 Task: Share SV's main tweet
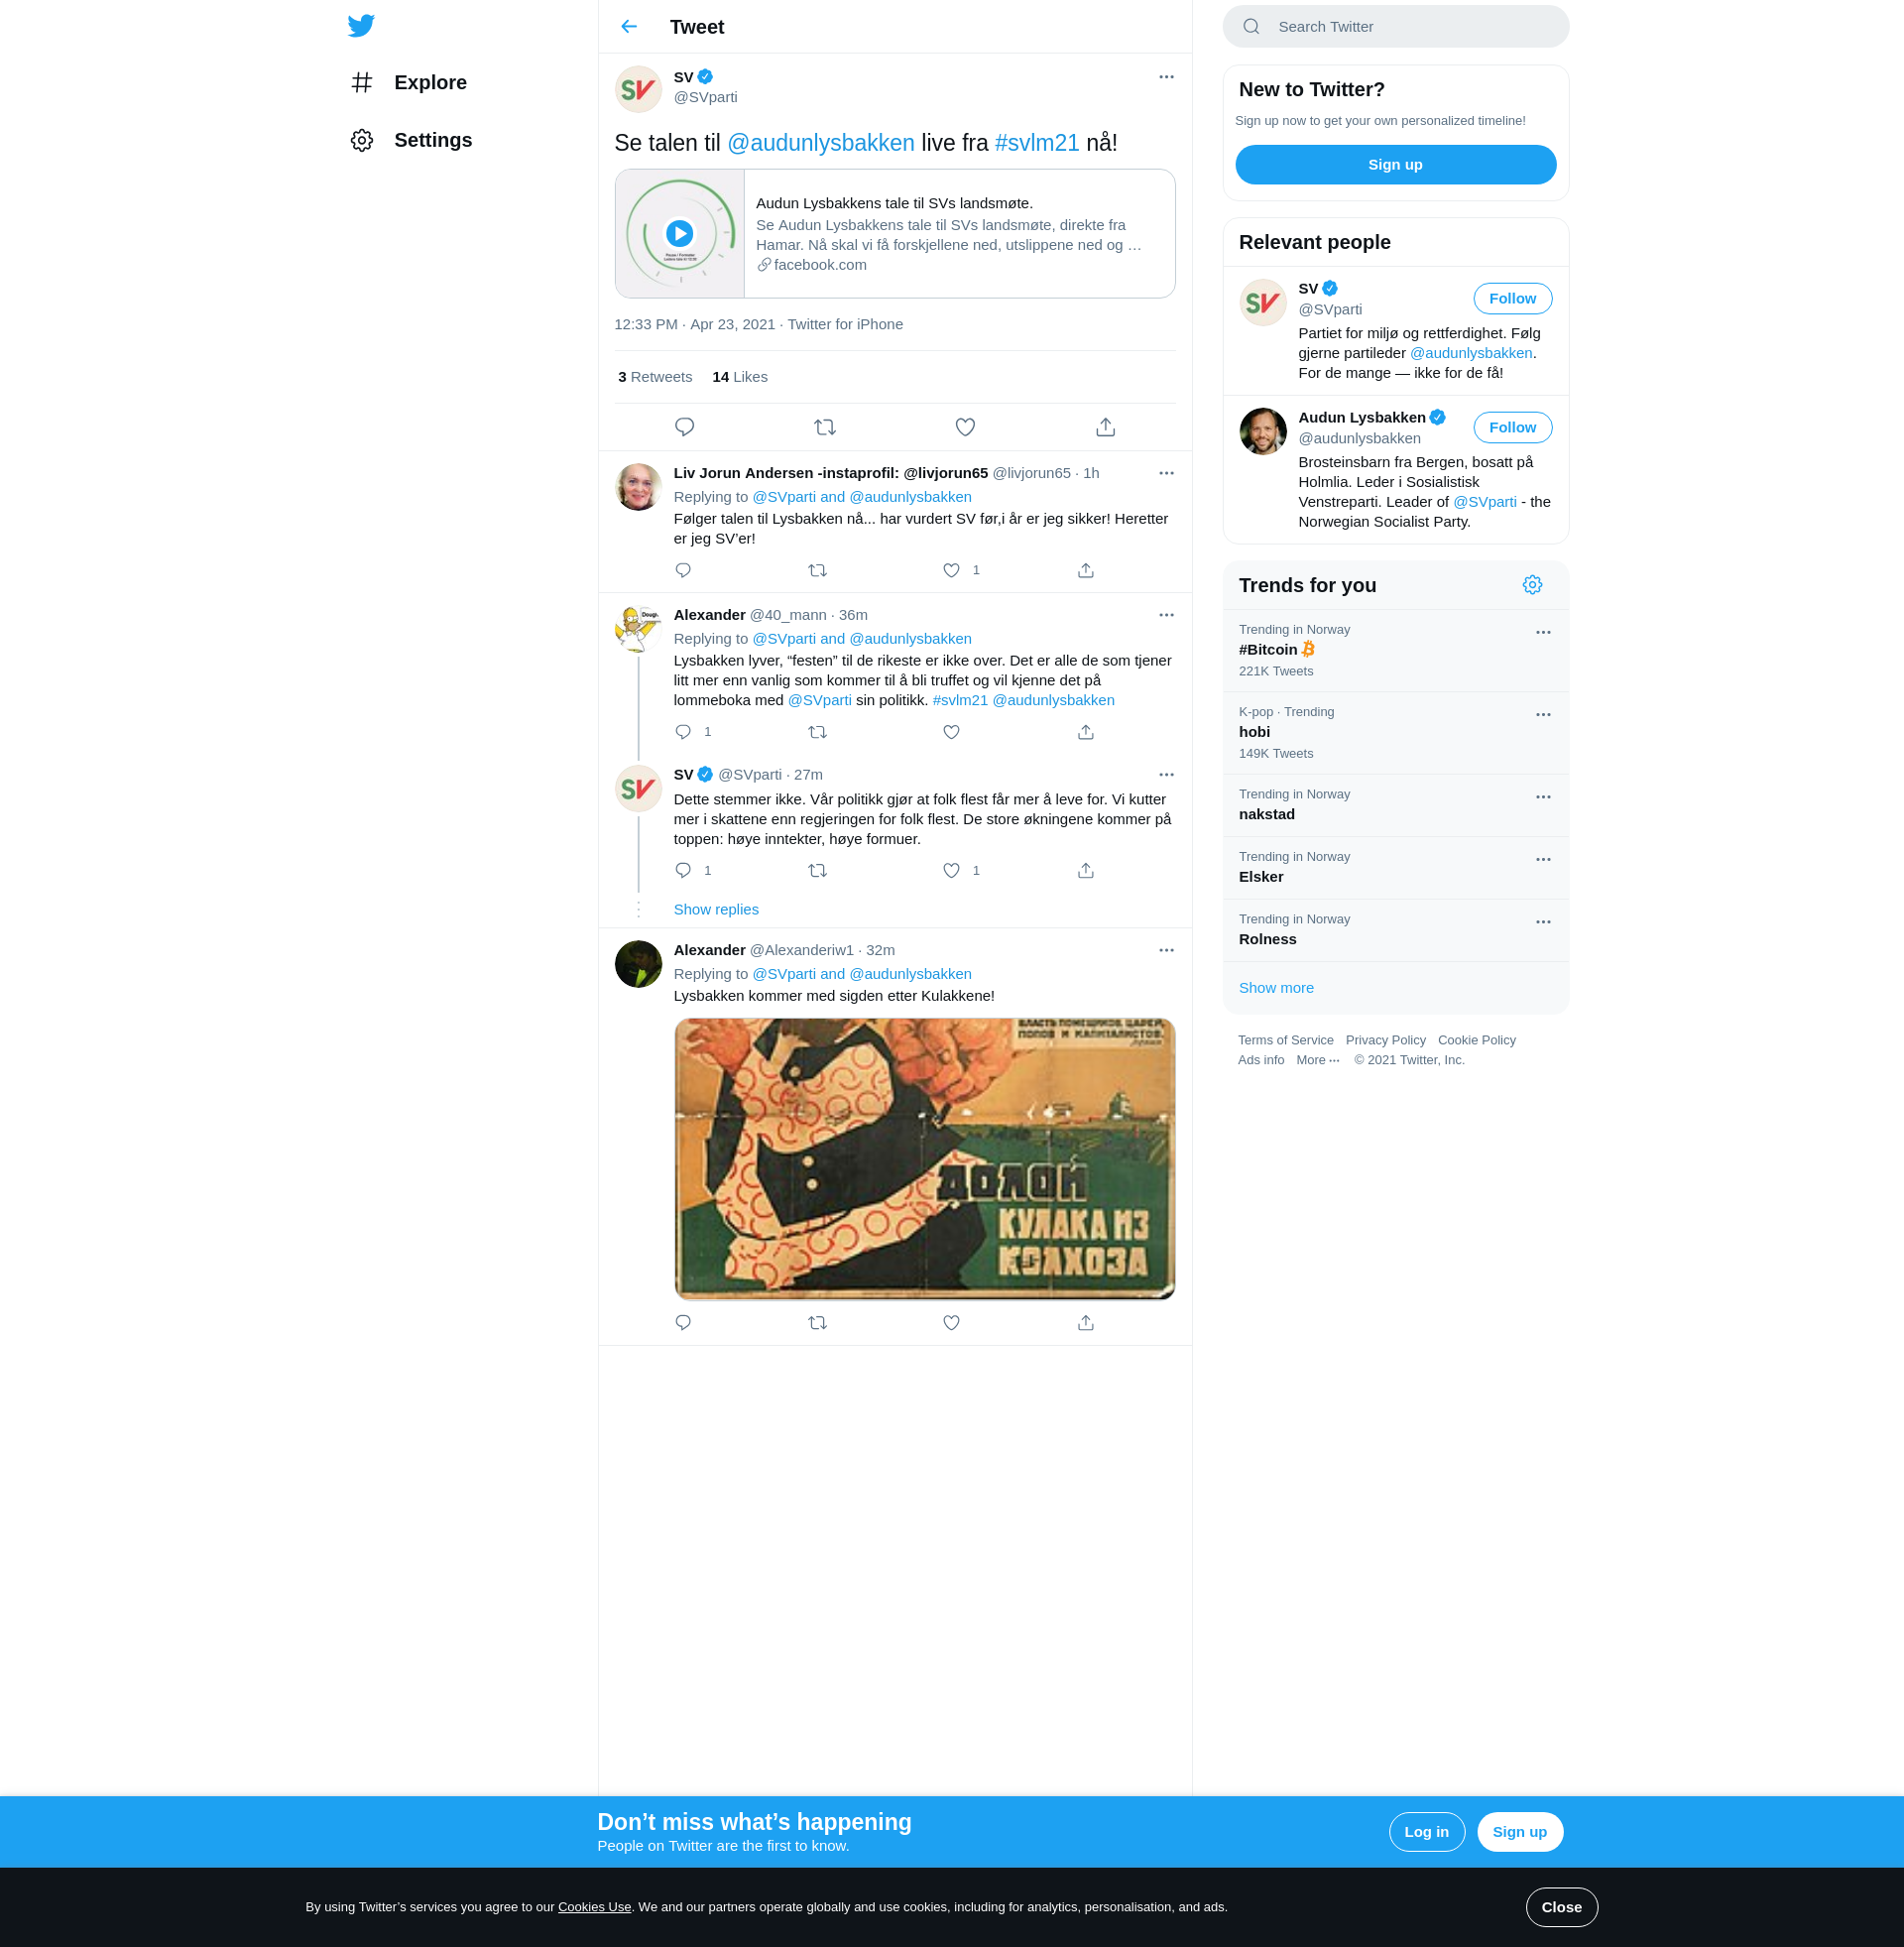click(x=1105, y=427)
